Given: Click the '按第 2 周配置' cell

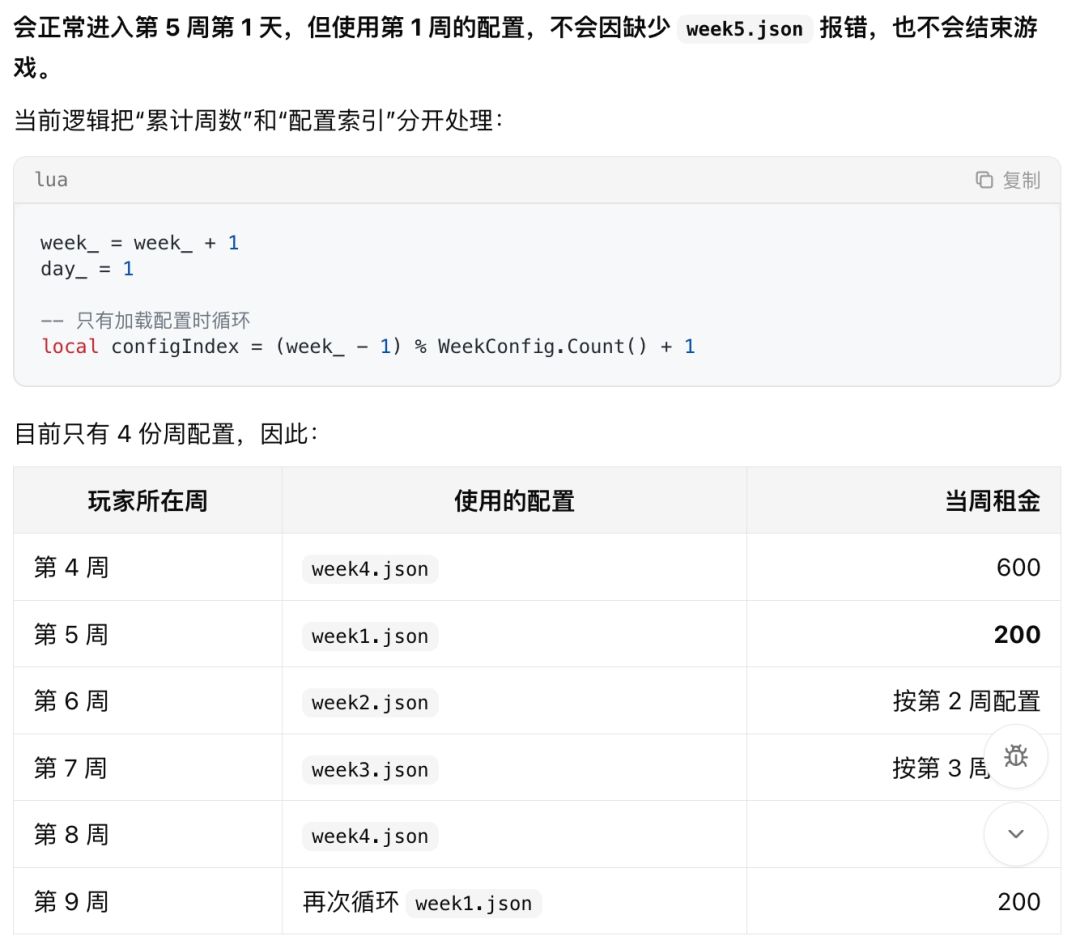Looking at the screenshot, I should point(966,701).
